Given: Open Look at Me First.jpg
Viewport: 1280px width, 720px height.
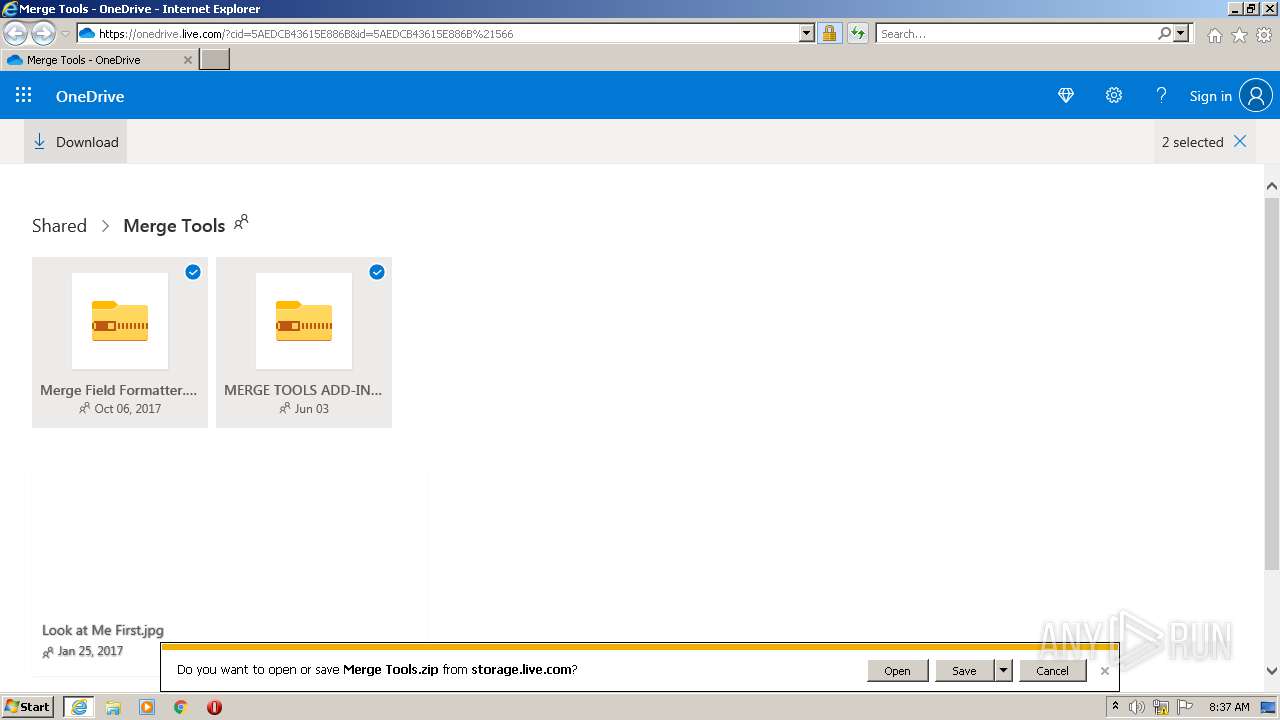Looking at the screenshot, I should point(103,630).
